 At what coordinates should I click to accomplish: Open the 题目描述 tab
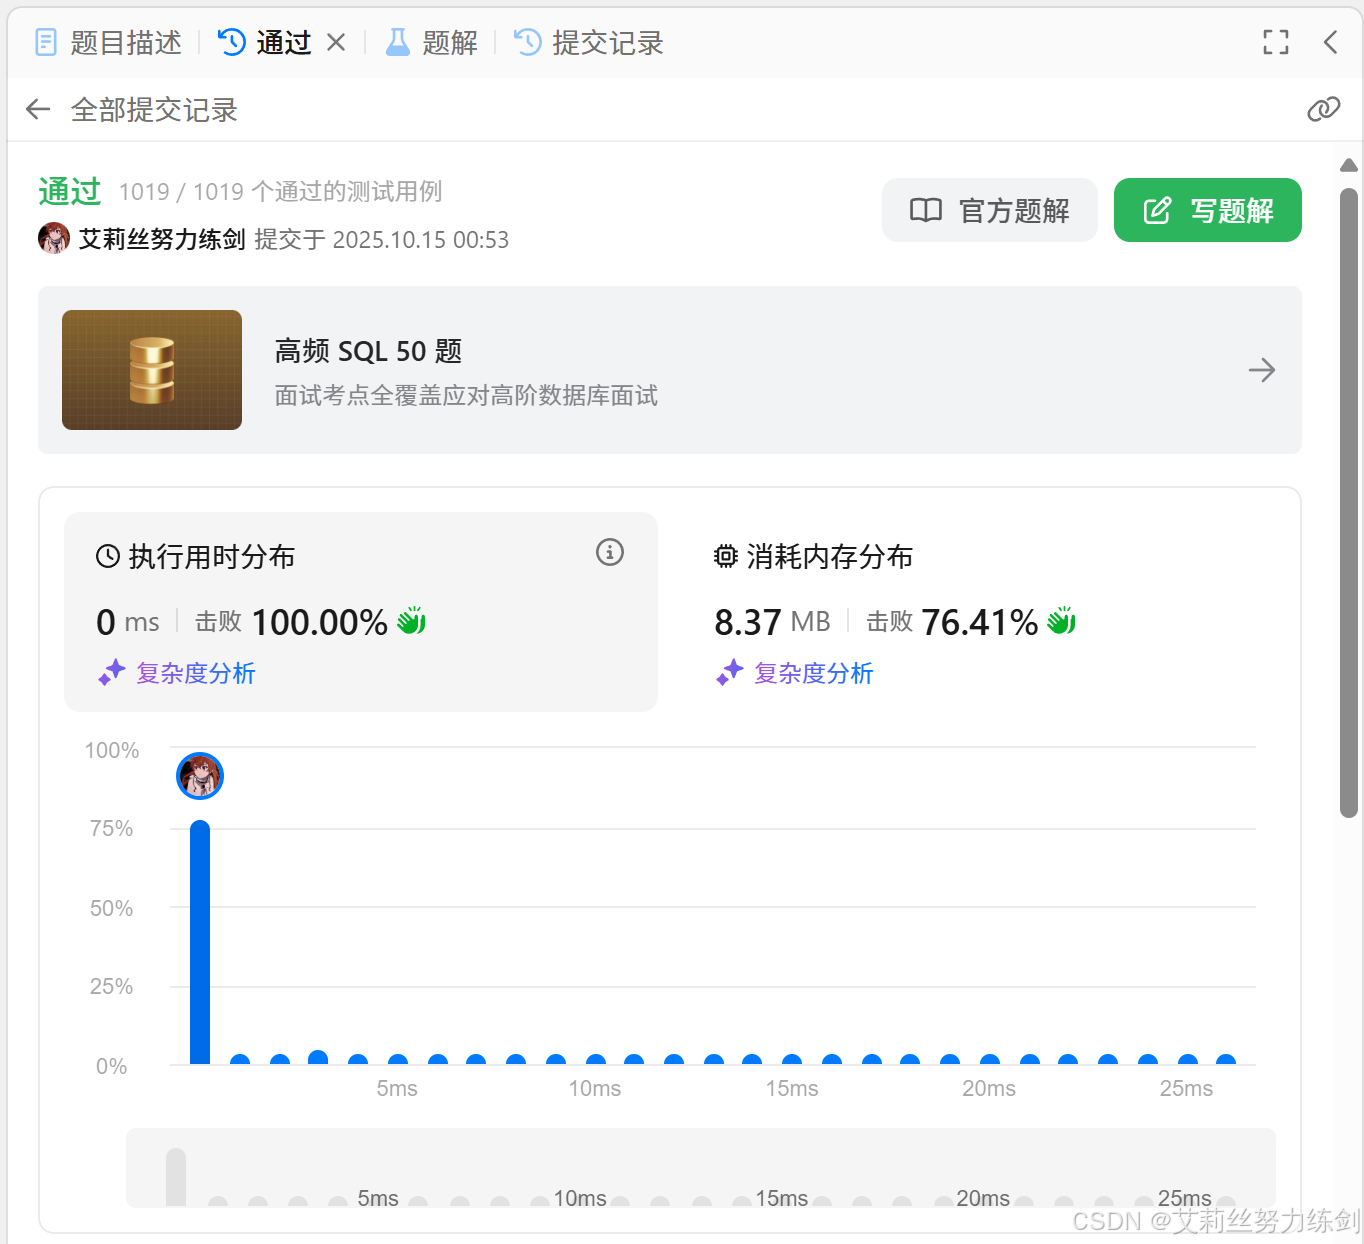109,43
